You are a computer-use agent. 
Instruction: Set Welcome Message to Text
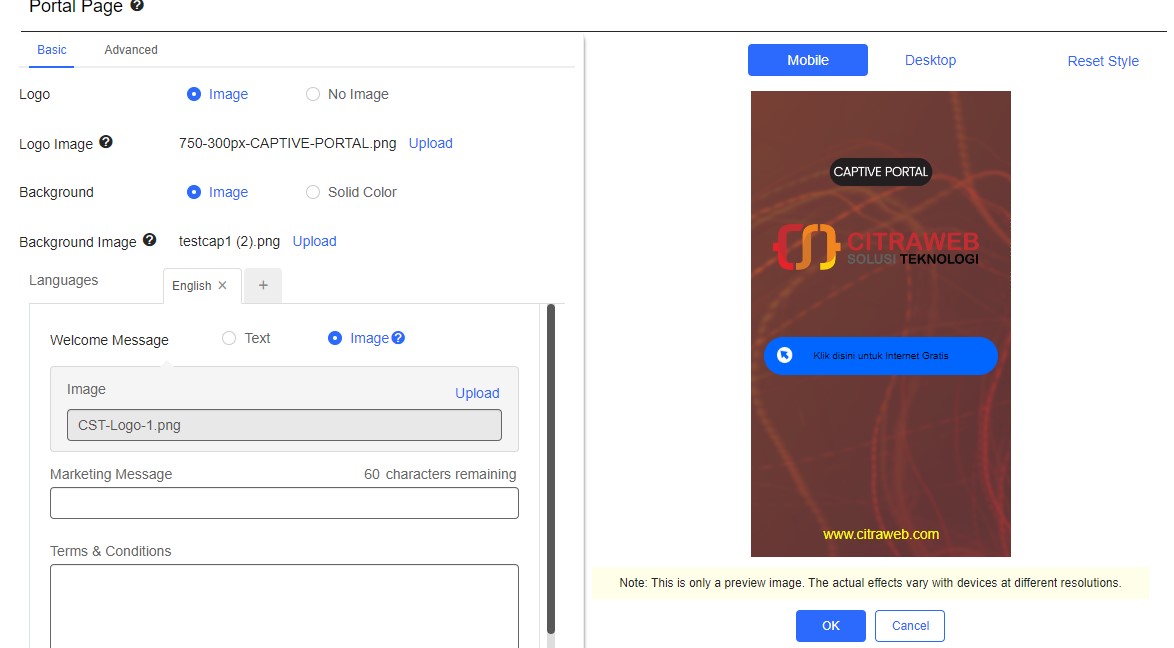pyautogui.click(x=228, y=338)
